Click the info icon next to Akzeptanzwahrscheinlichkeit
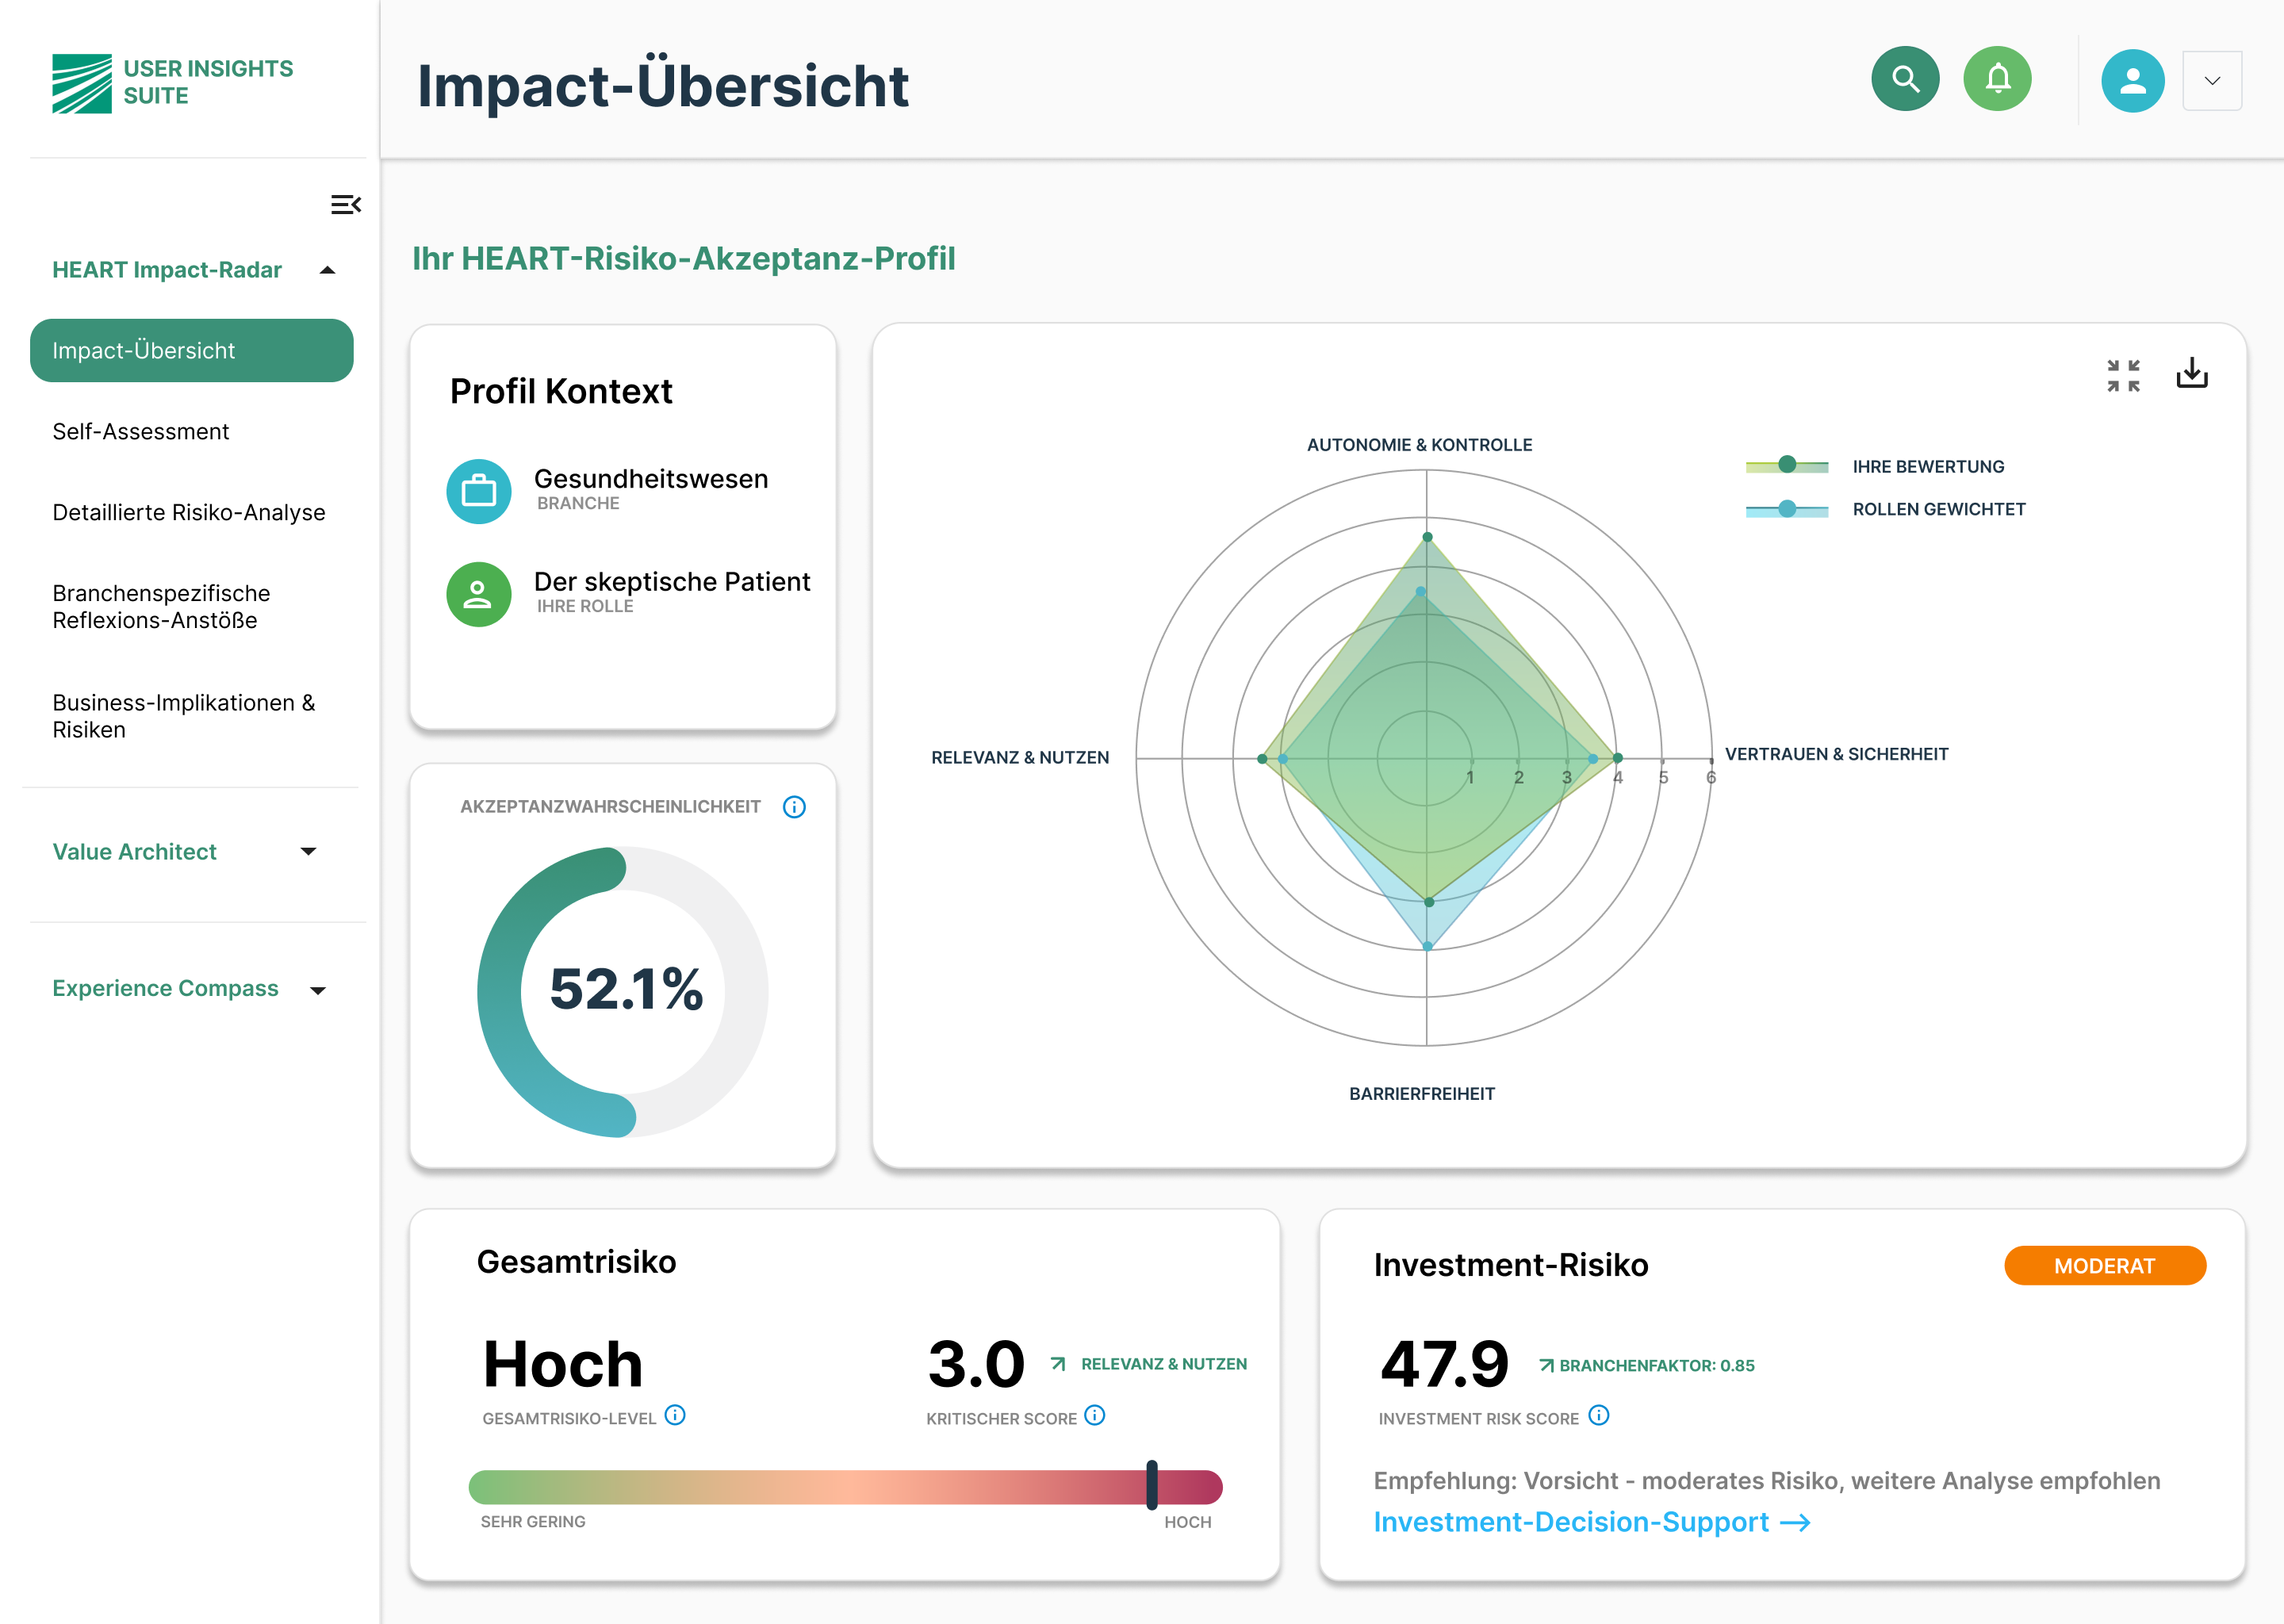This screenshot has width=2284, height=1624. point(793,807)
